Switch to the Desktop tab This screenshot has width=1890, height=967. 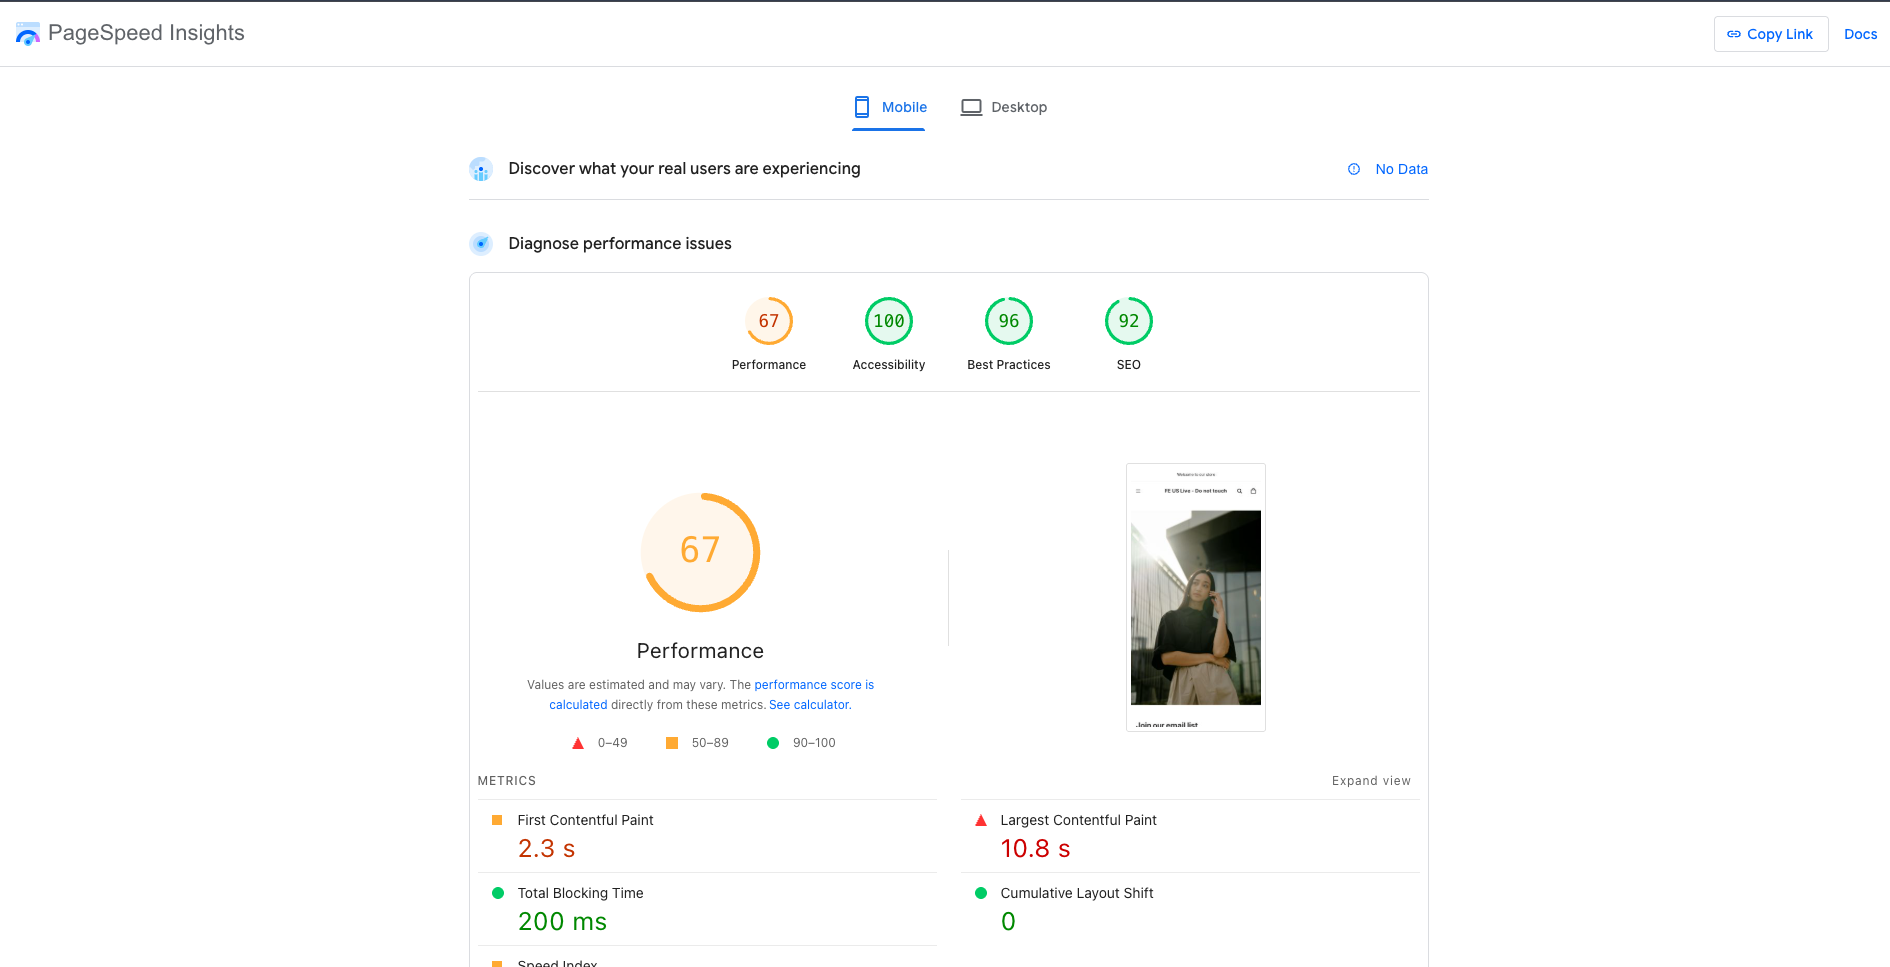pos(1004,107)
